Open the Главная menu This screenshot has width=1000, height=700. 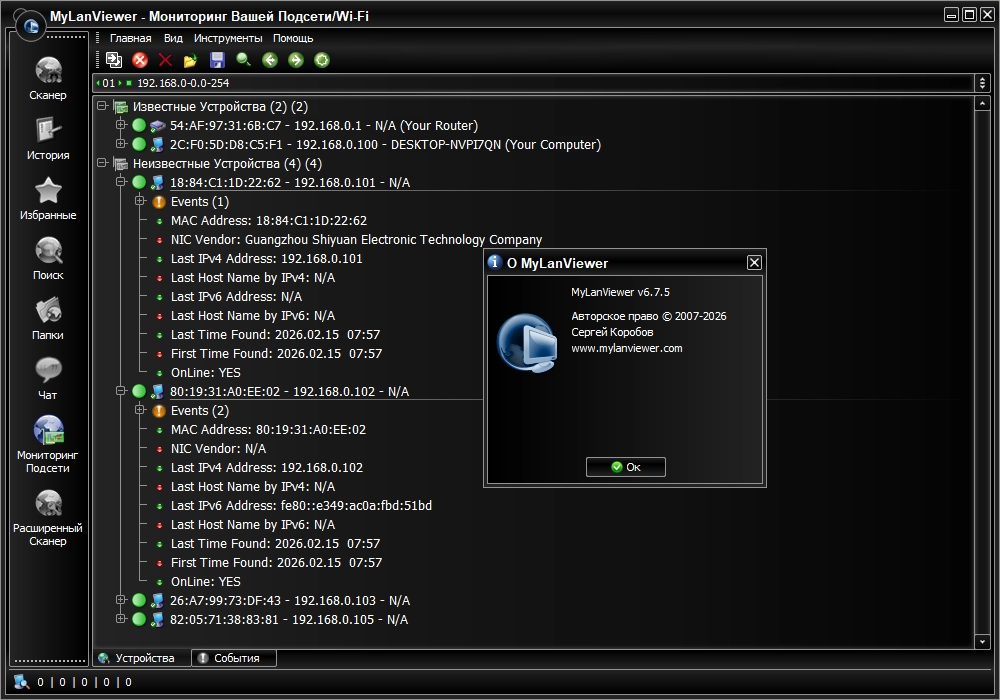pyautogui.click(x=130, y=38)
